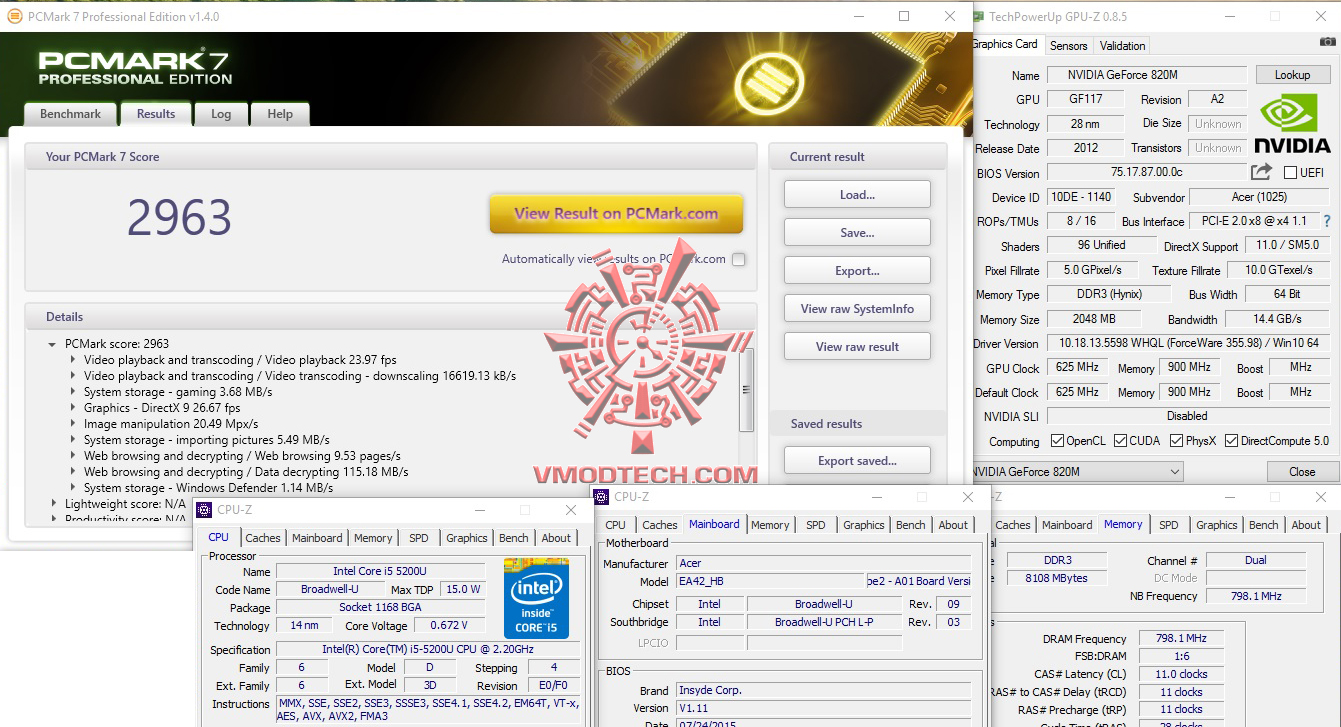Click the GPU-Z screenshot camera icon

(1327, 41)
